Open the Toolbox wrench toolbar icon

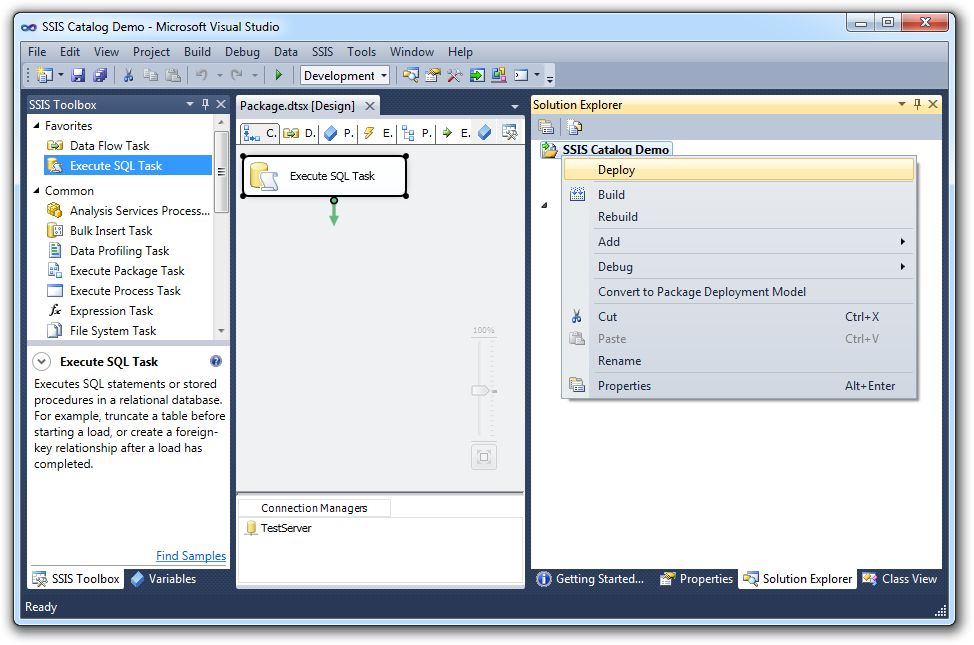pyautogui.click(x=455, y=75)
